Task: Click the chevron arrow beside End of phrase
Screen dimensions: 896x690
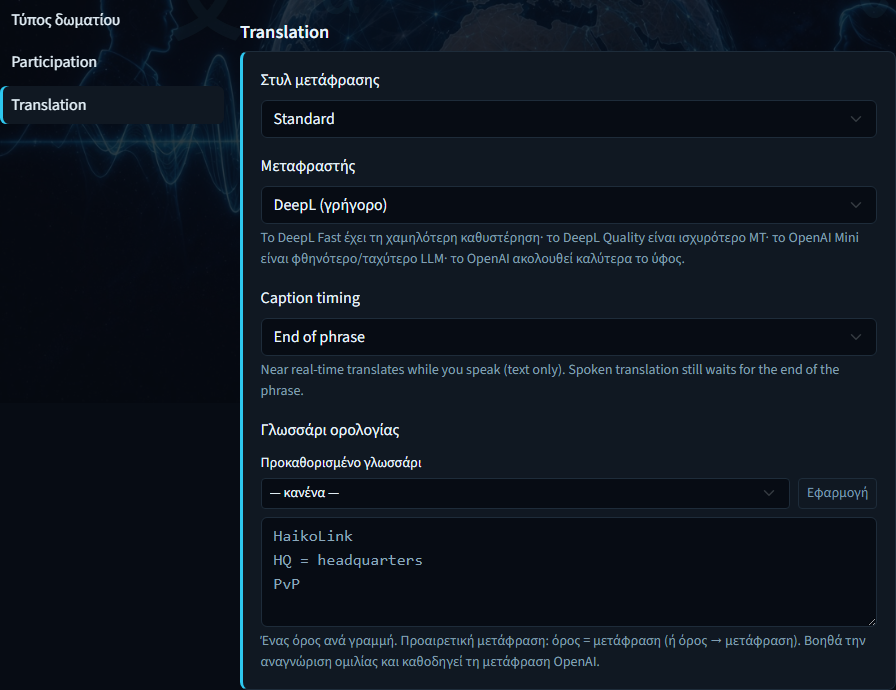Action: [x=855, y=337]
